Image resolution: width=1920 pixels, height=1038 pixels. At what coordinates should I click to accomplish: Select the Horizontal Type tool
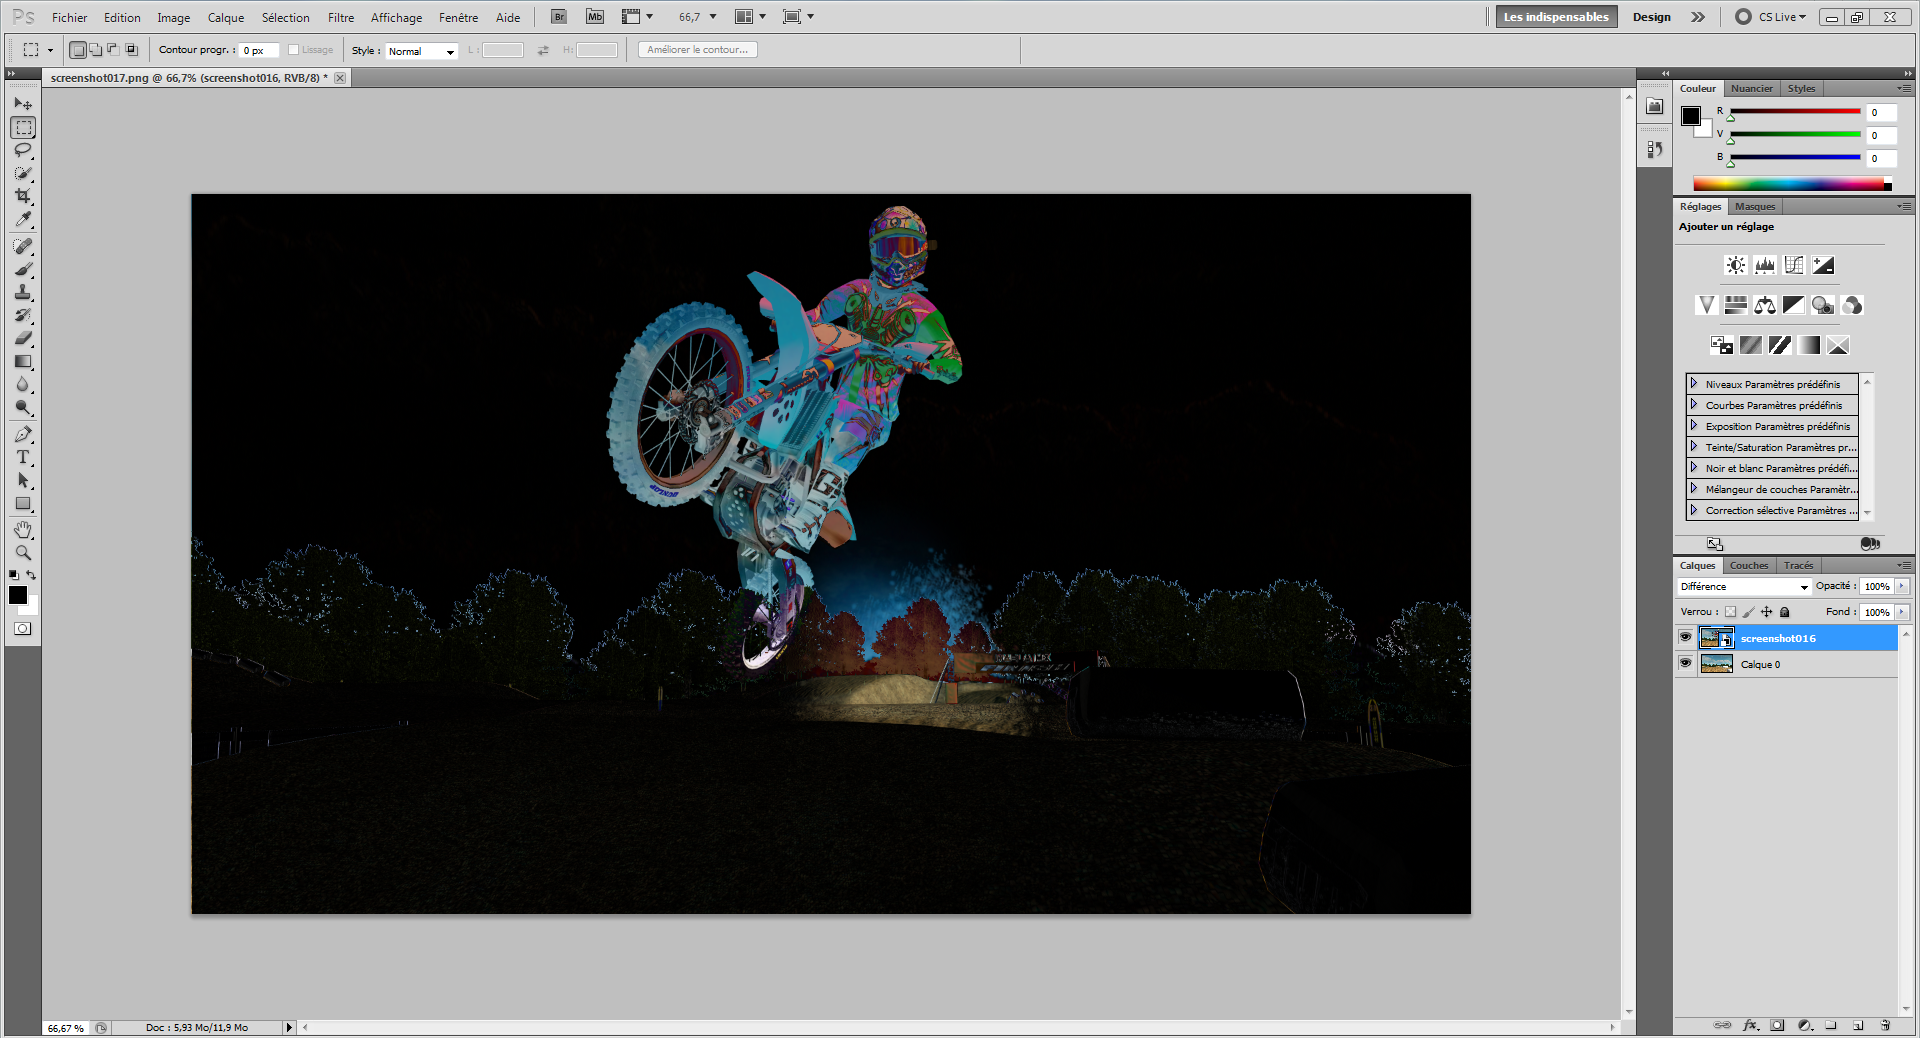pyautogui.click(x=23, y=457)
